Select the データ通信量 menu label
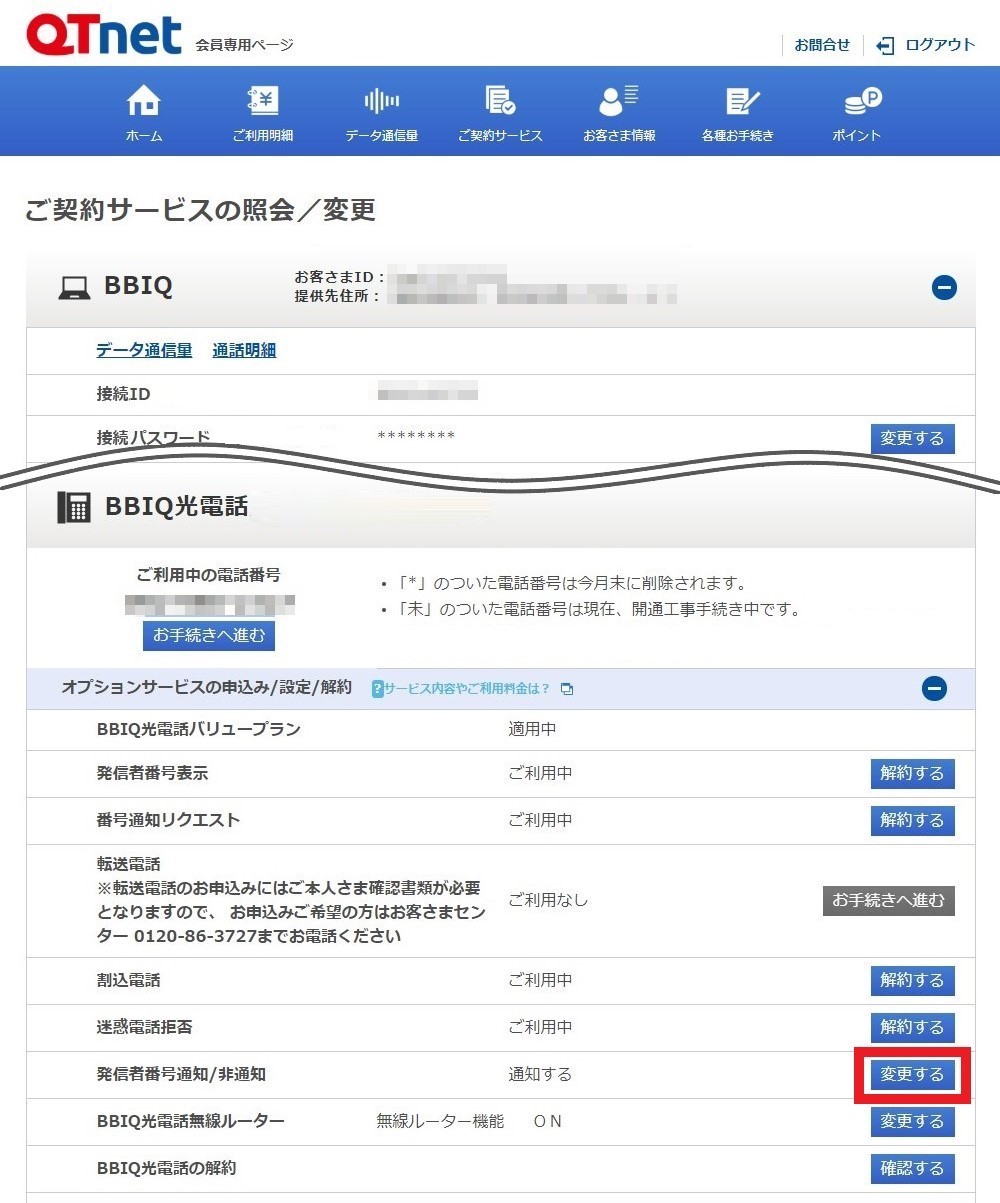The width and height of the screenshot is (1000, 1203). (x=381, y=136)
